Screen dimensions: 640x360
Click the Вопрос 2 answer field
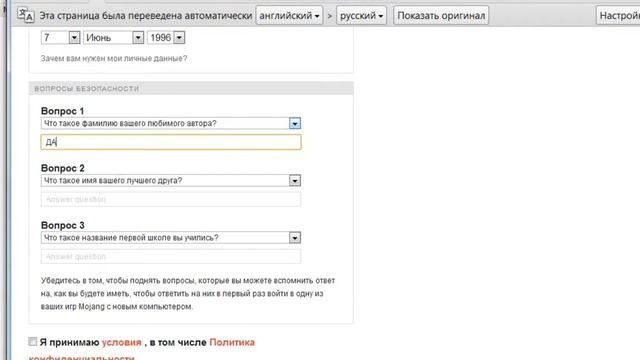pyautogui.click(x=171, y=199)
